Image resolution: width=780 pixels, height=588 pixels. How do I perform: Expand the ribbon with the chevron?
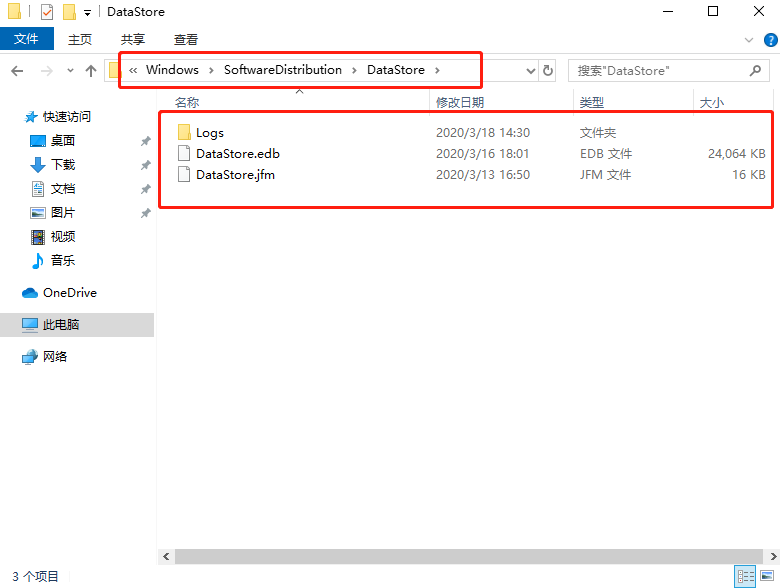(750, 39)
